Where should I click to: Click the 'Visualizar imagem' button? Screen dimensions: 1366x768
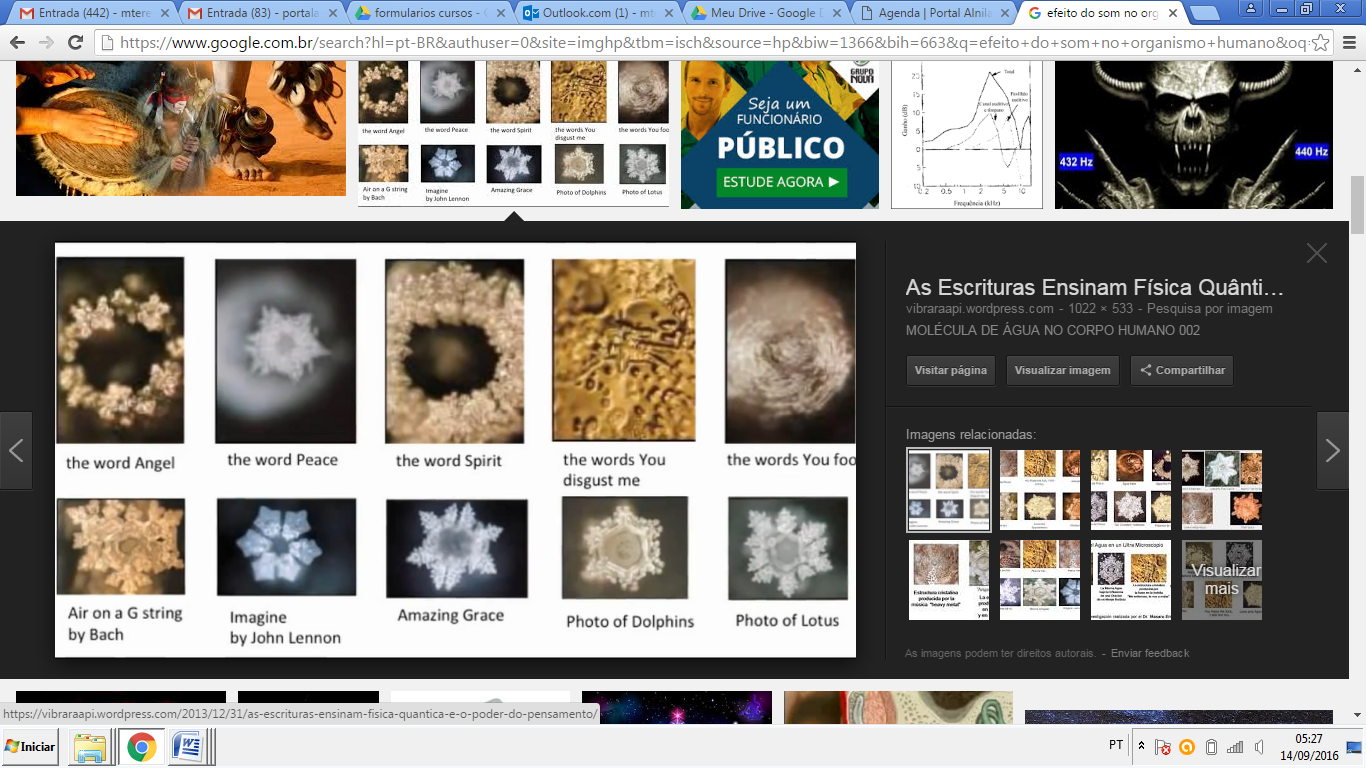click(1062, 370)
